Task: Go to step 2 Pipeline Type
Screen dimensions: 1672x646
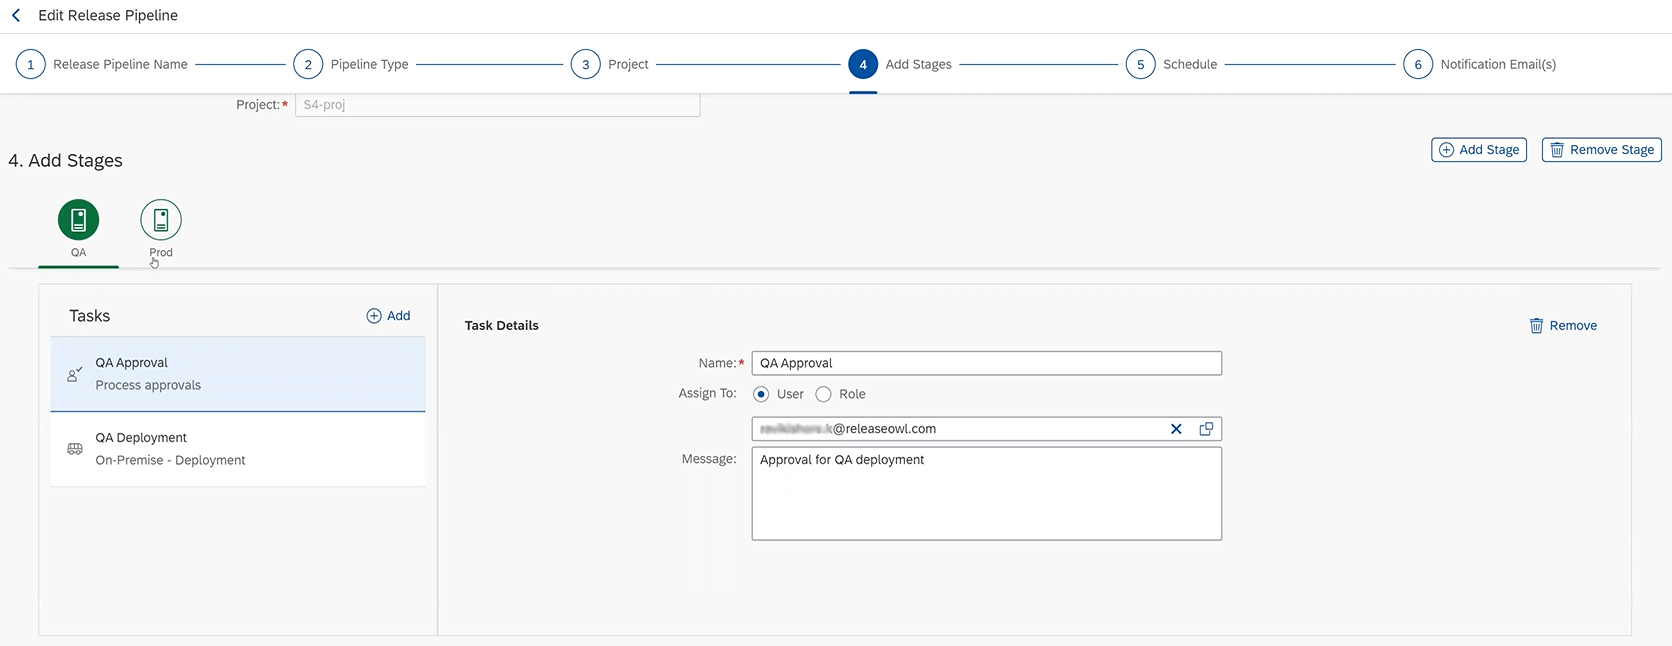Action: [x=308, y=64]
